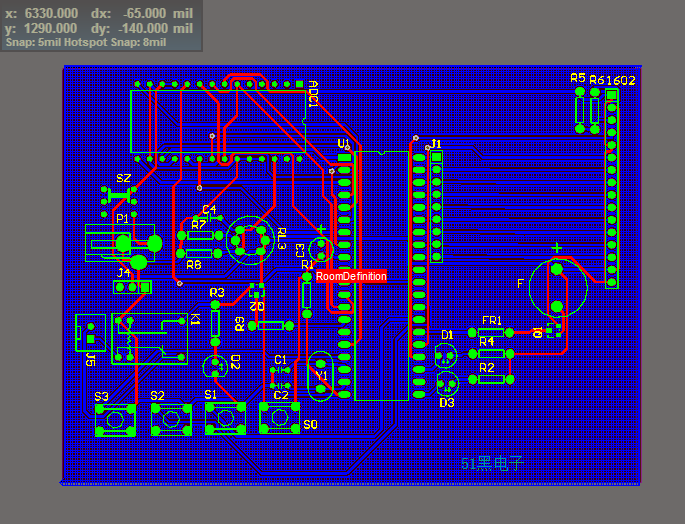The width and height of the screenshot is (685, 524).
Task: Click the dy: -140.000 mil readout
Action: tap(142, 28)
